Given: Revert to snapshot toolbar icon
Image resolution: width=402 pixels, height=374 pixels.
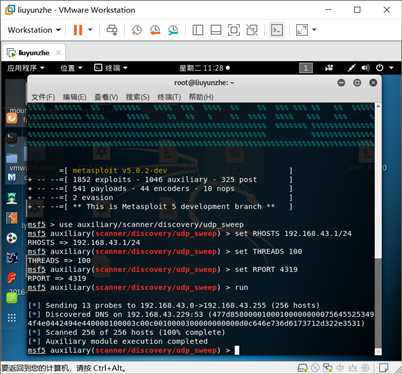Looking at the screenshot, I should (x=155, y=30).
